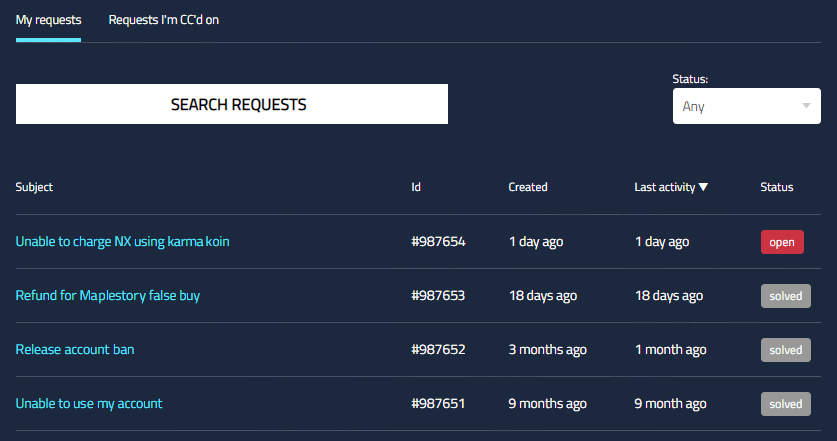
Task: Click the Id column header
Action: point(416,187)
